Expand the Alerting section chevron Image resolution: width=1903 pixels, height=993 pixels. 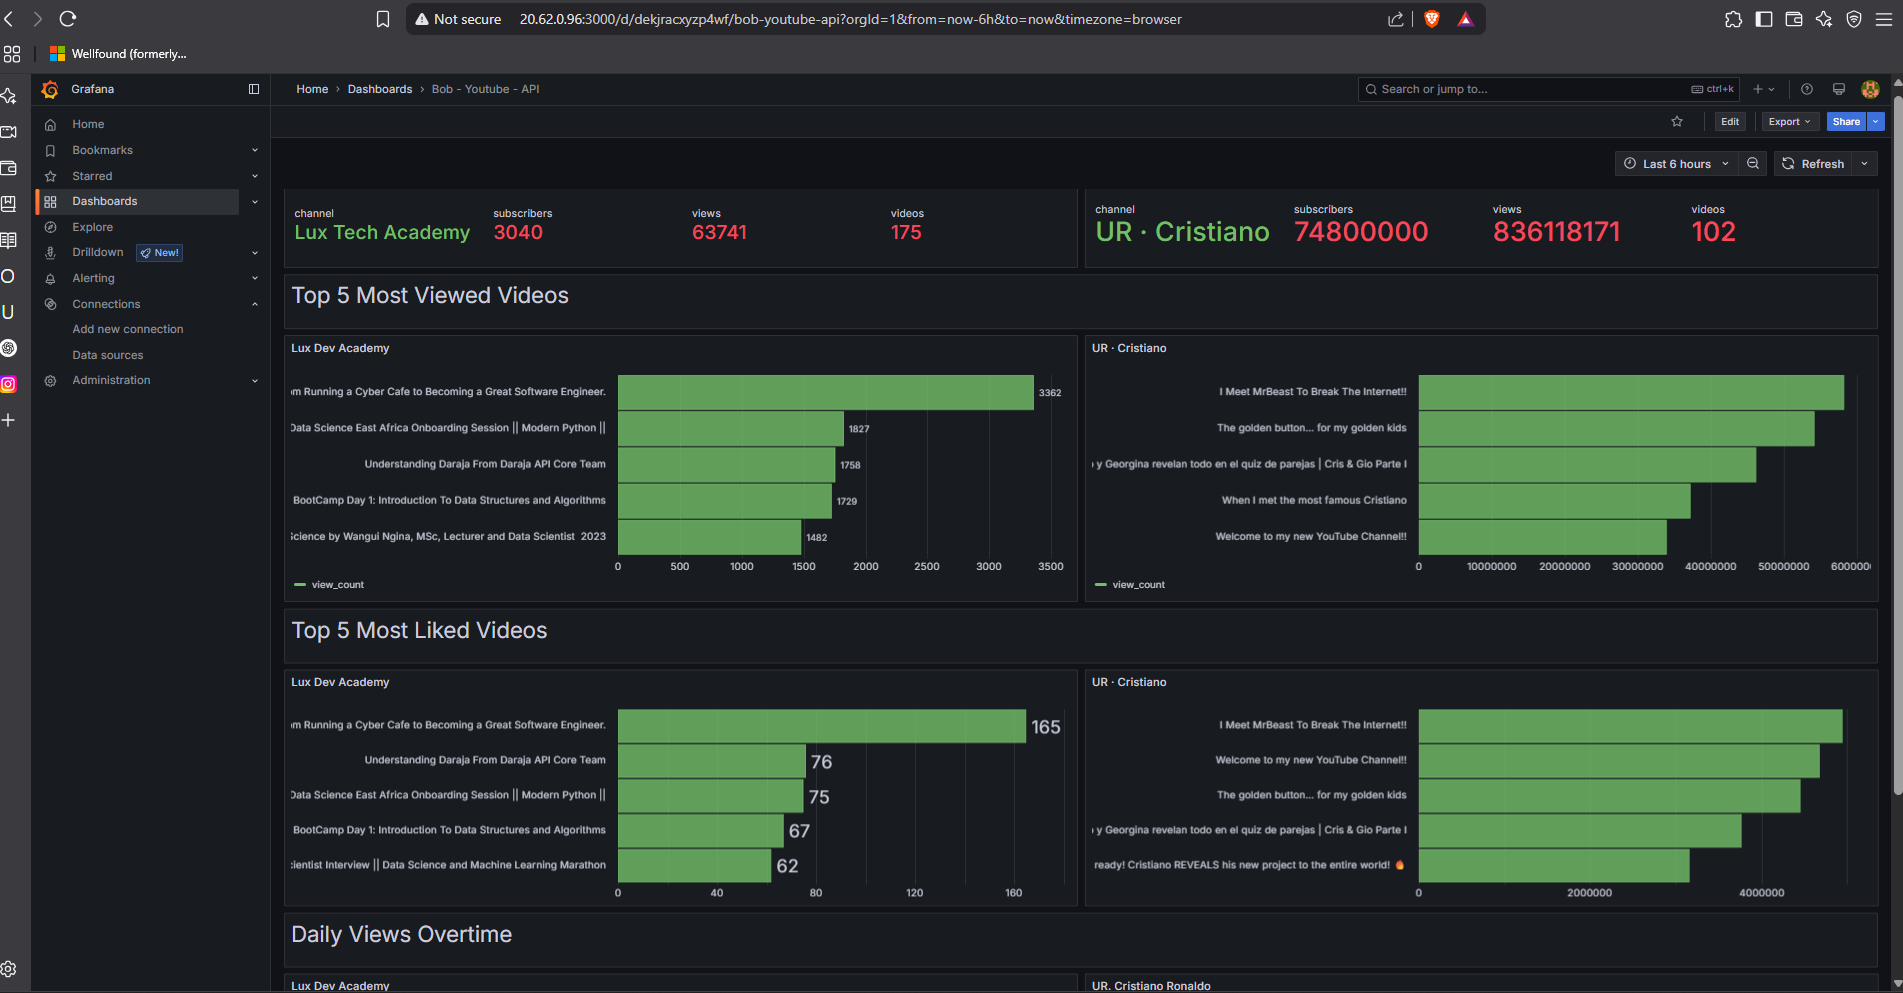[x=255, y=278]
